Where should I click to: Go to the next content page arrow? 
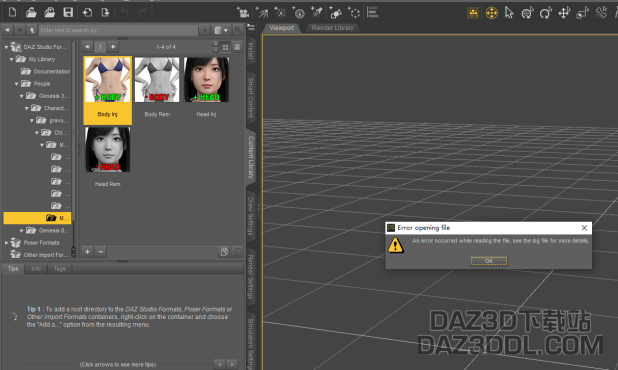pos(113,47)
